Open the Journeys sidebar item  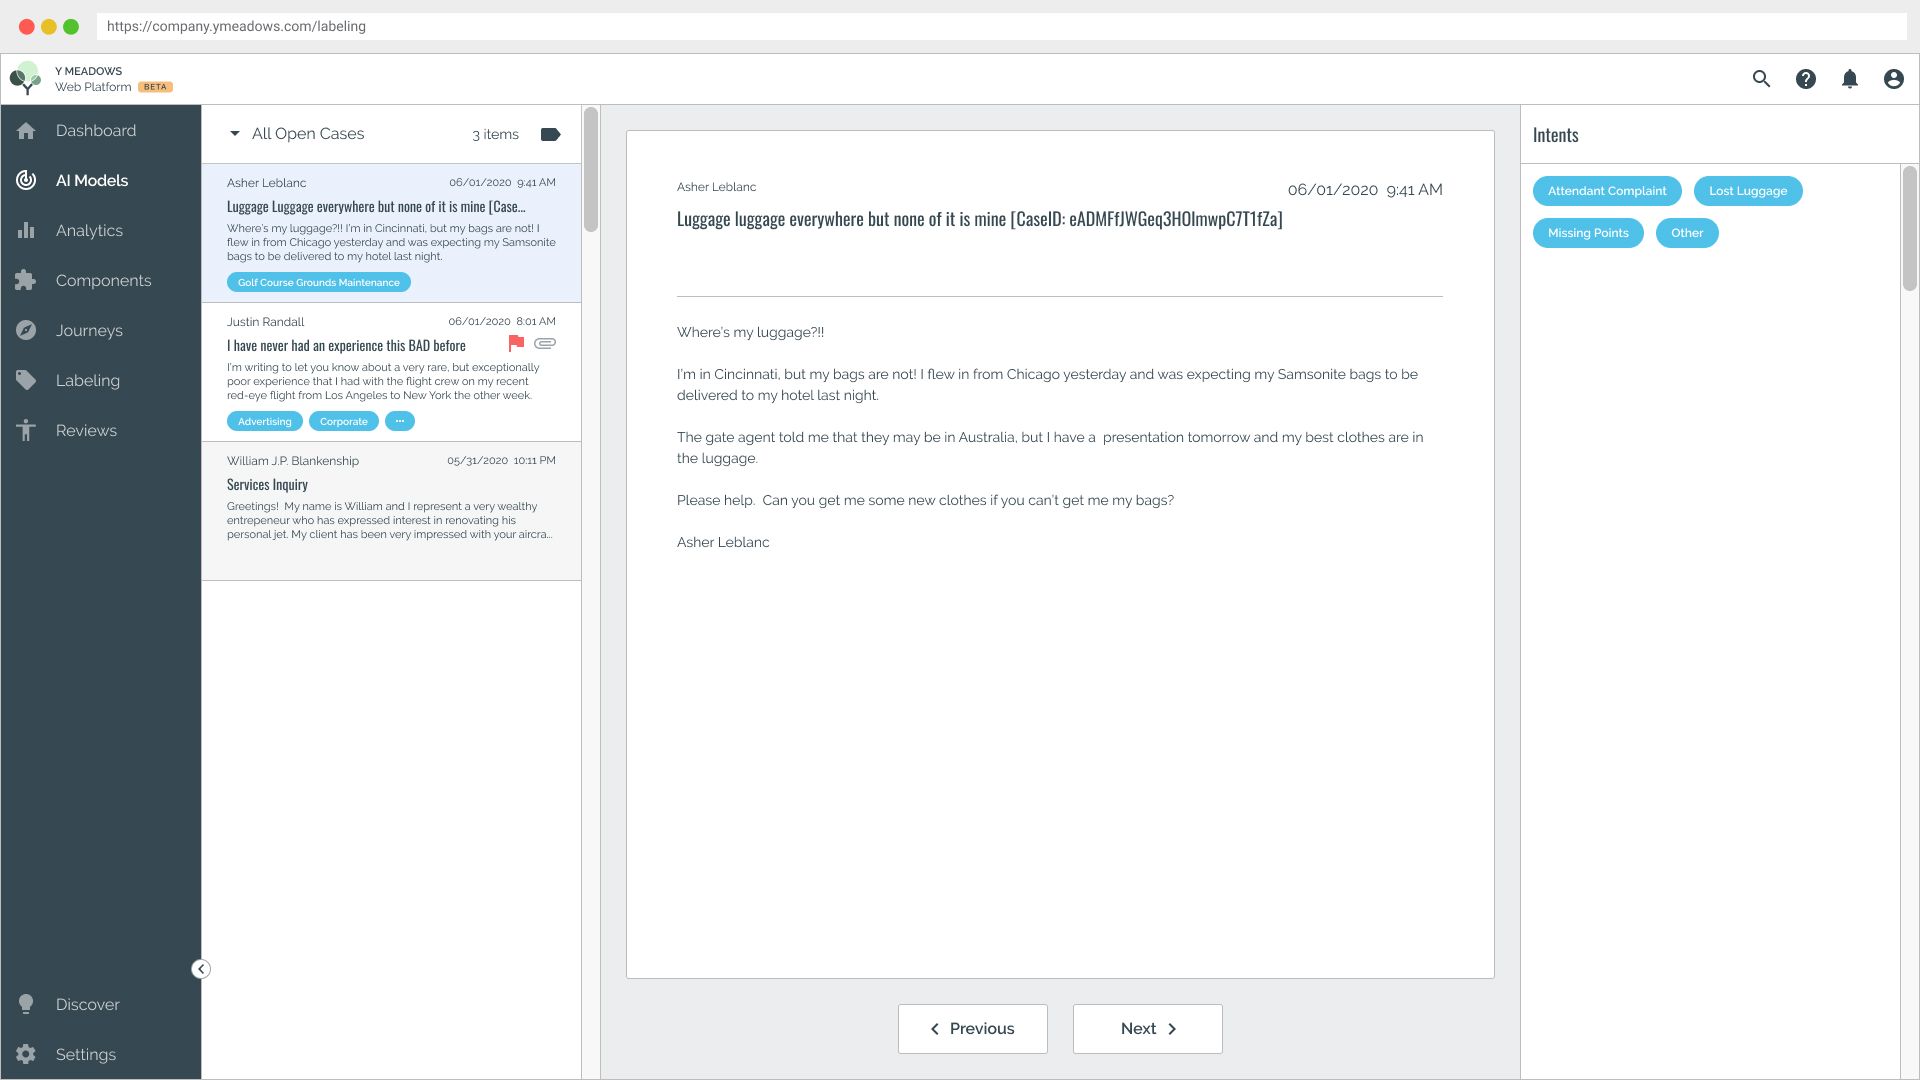coord(89,330)
